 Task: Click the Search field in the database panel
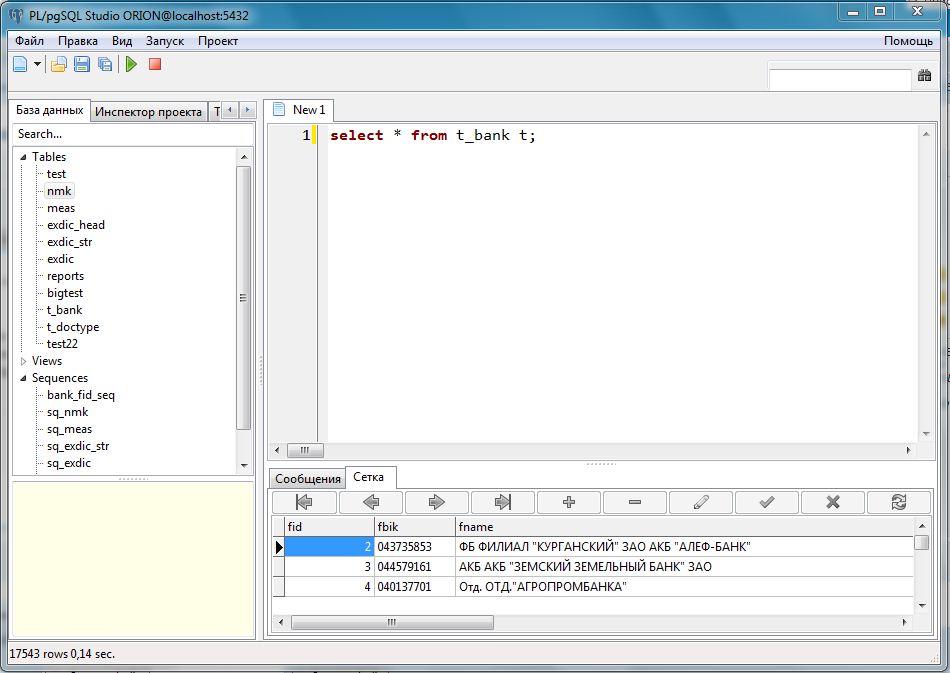[x=130, y=134]
